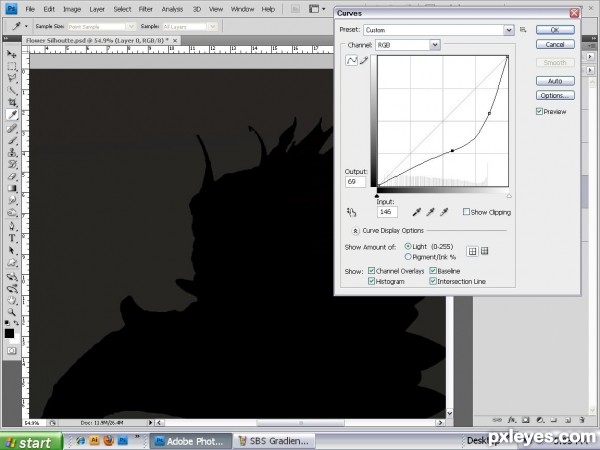Screen dimensions: 600x450
Task: Open the Window menu
Action: coord(242,9)
